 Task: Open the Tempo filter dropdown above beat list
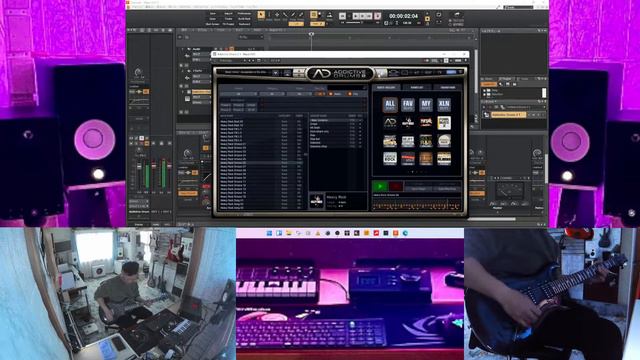click(x=300, y=94)
